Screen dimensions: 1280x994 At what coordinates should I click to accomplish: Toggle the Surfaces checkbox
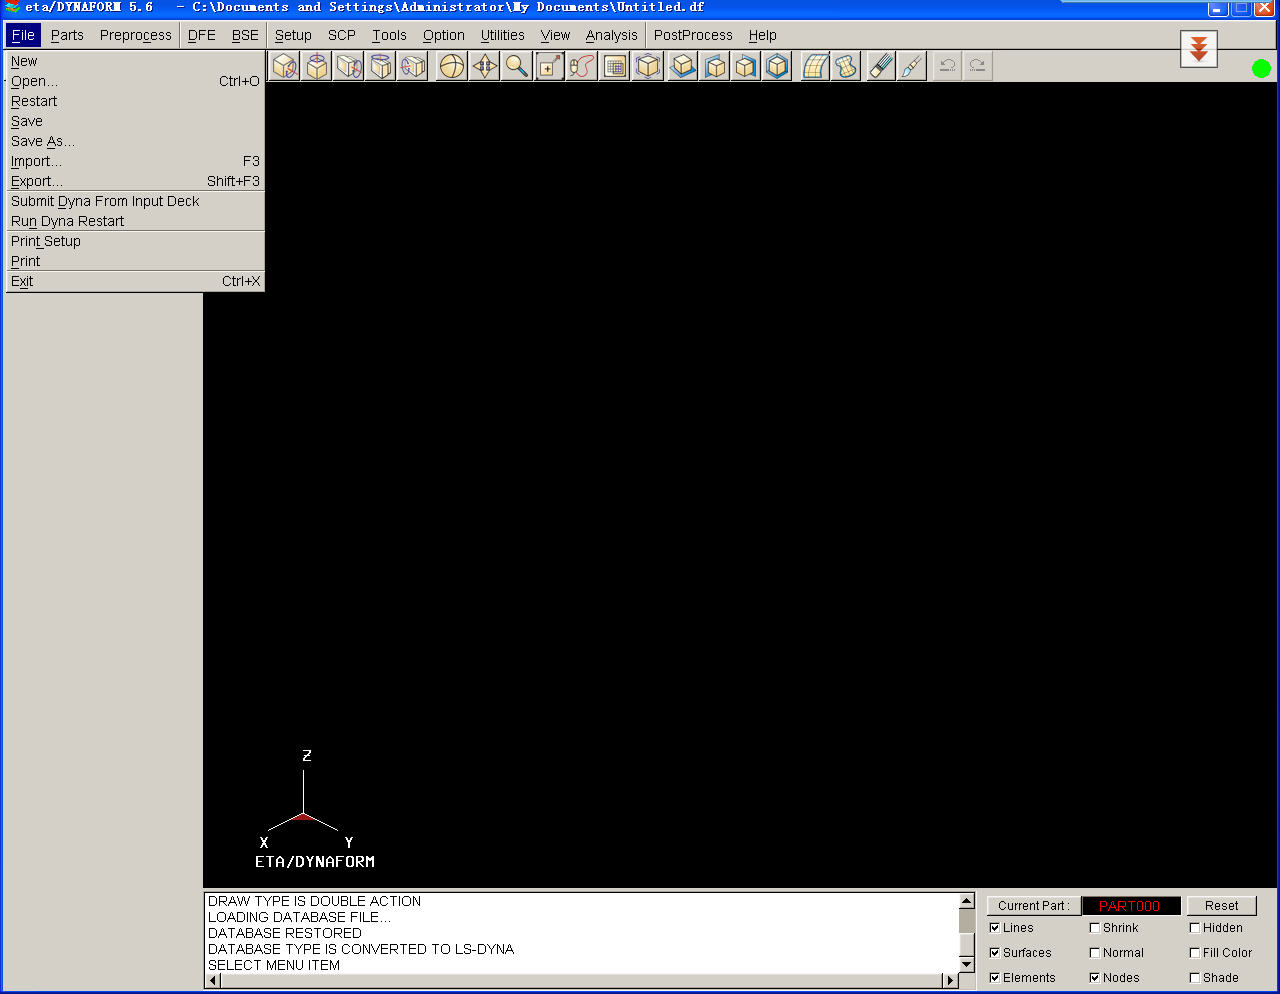[x=994, y=953]
